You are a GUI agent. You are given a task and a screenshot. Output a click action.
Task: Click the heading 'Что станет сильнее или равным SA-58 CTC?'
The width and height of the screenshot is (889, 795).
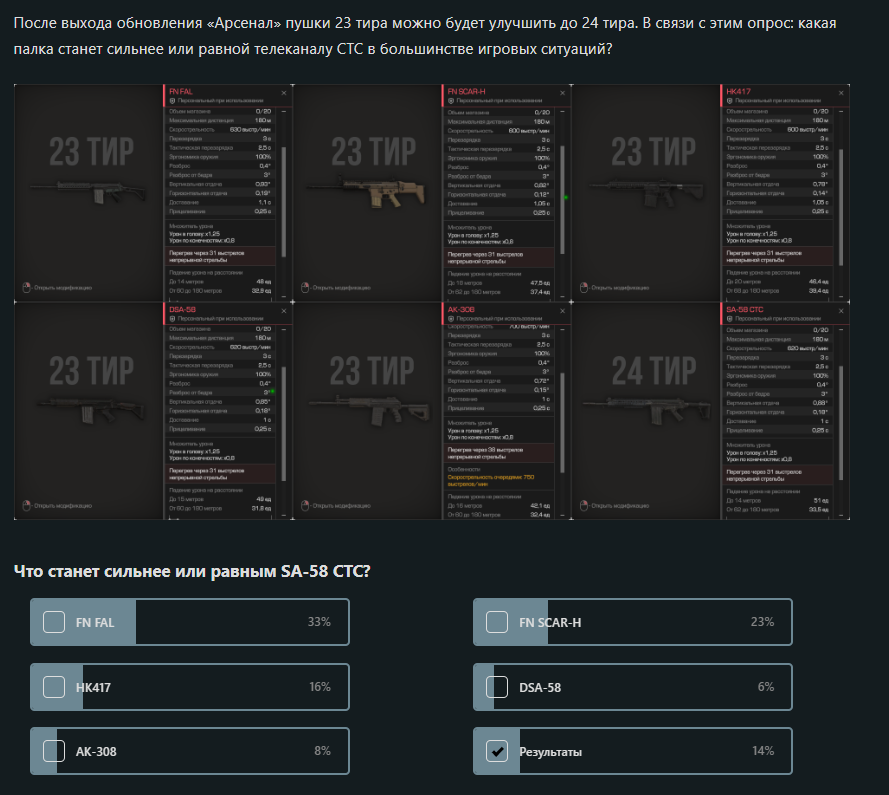coord(192,571)
